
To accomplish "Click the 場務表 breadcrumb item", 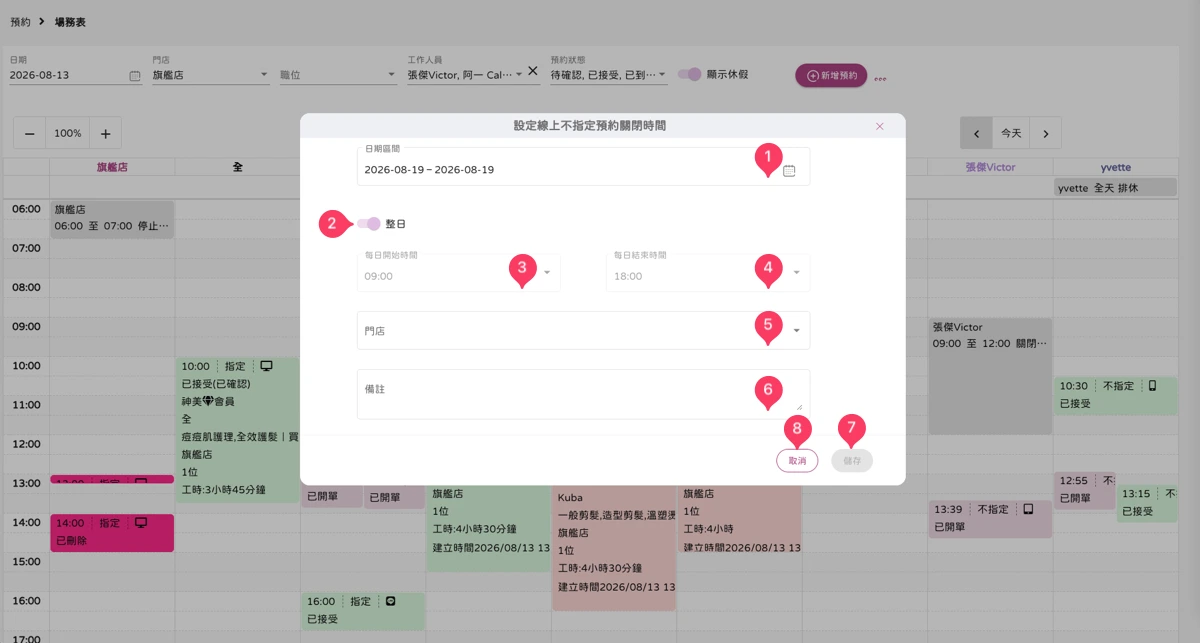I will coord(70,21).
